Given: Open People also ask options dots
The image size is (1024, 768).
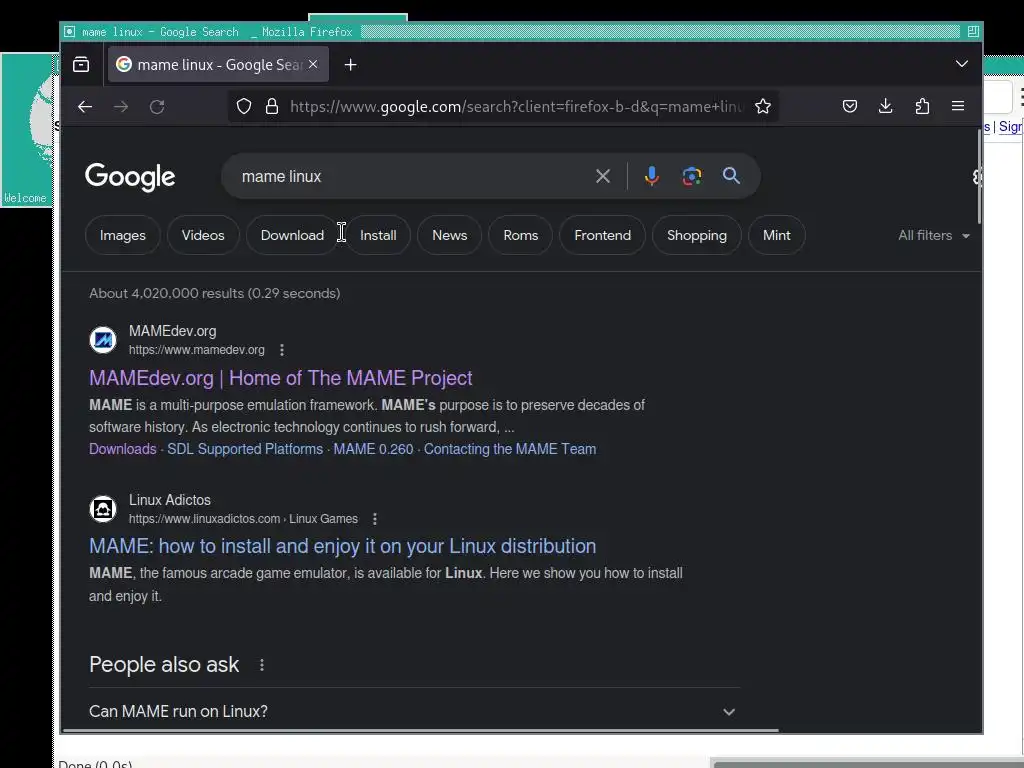Looking at the screenshot, I should [262, 665].
